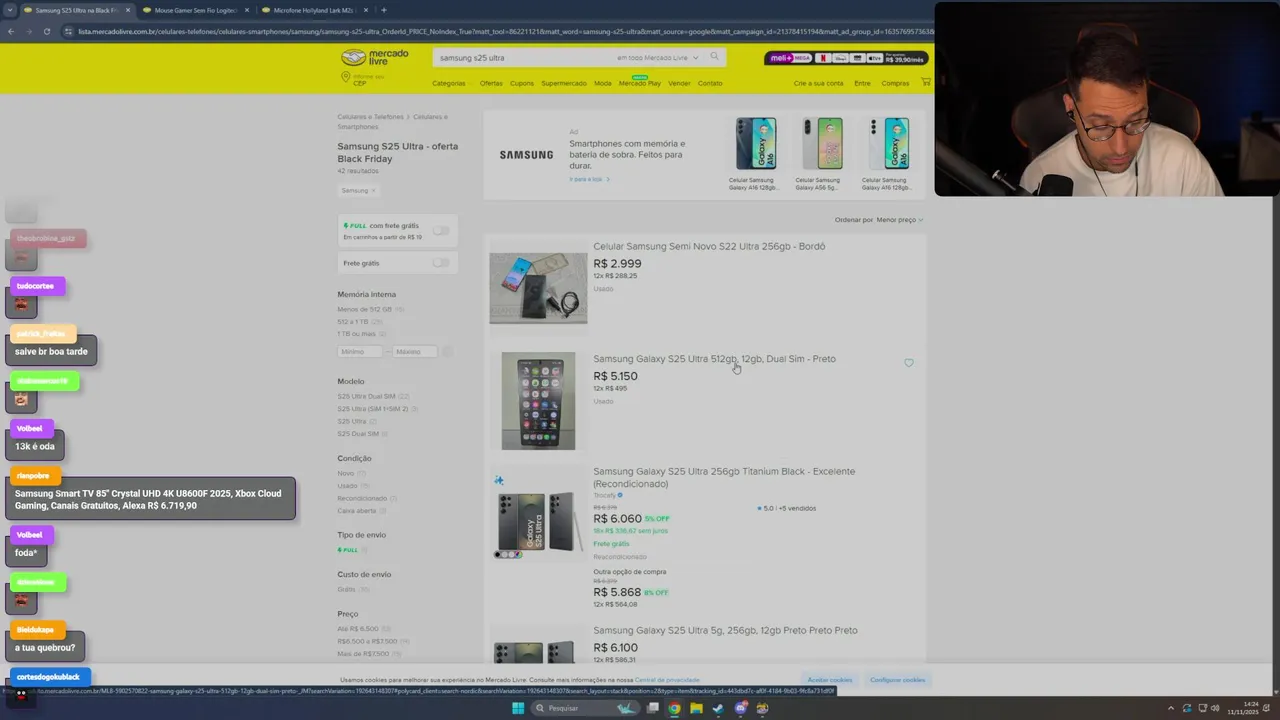Filter condition by 'Usado'
Image resolution: width=1280 pixels, height=720 pixels.
pos(347,485)
